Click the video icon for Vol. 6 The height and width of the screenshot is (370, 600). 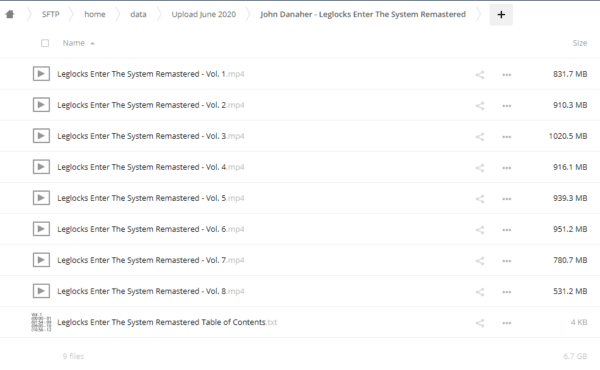click(41, 229)
